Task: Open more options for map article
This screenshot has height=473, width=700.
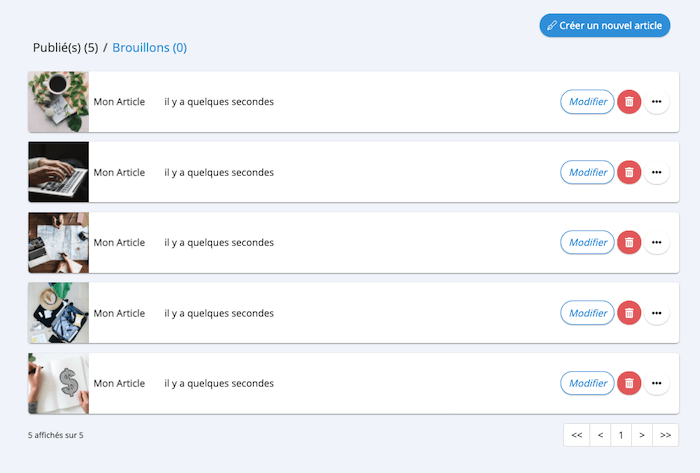Action: click(656, 242)
